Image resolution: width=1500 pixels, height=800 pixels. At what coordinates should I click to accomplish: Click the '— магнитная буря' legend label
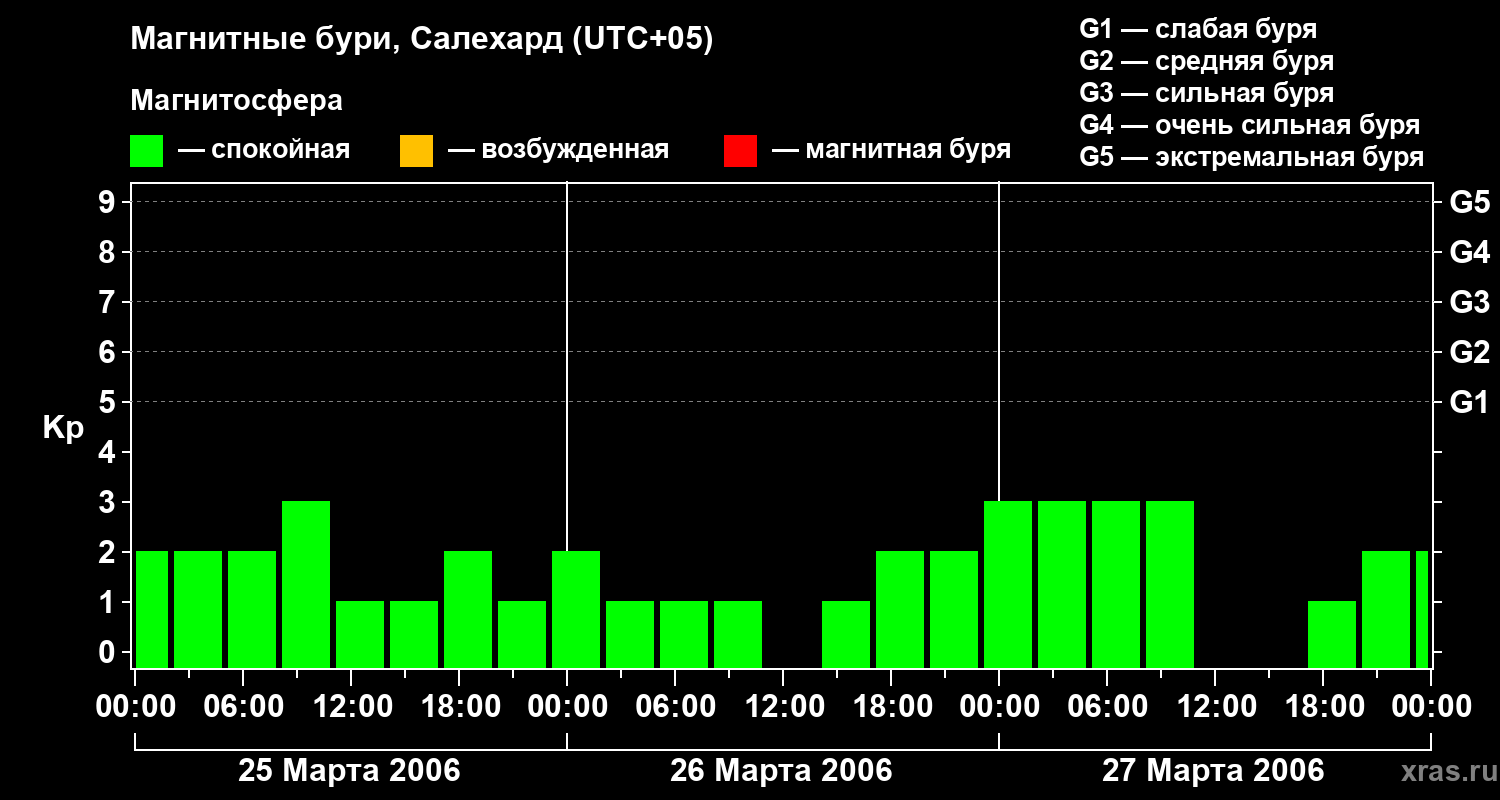[x=892, y=151]
